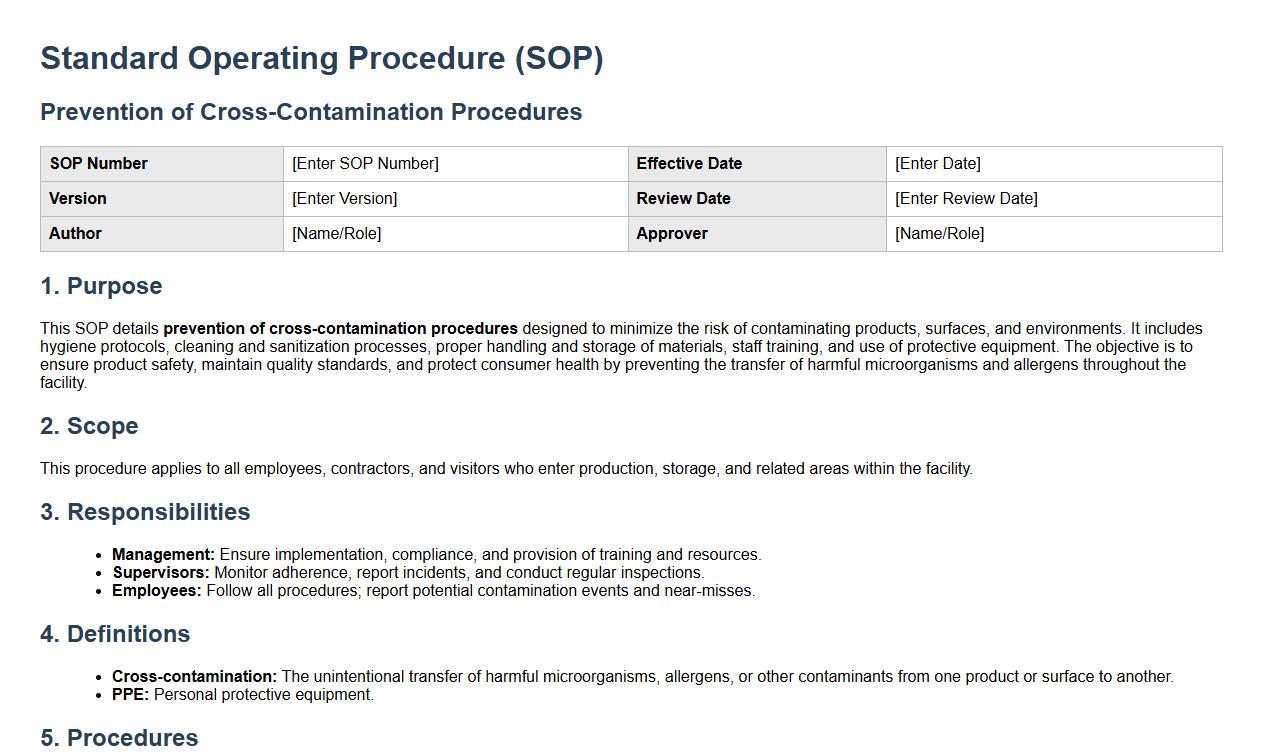
Task: Click the Cross-contamination definition term
Action: [194, 677]
